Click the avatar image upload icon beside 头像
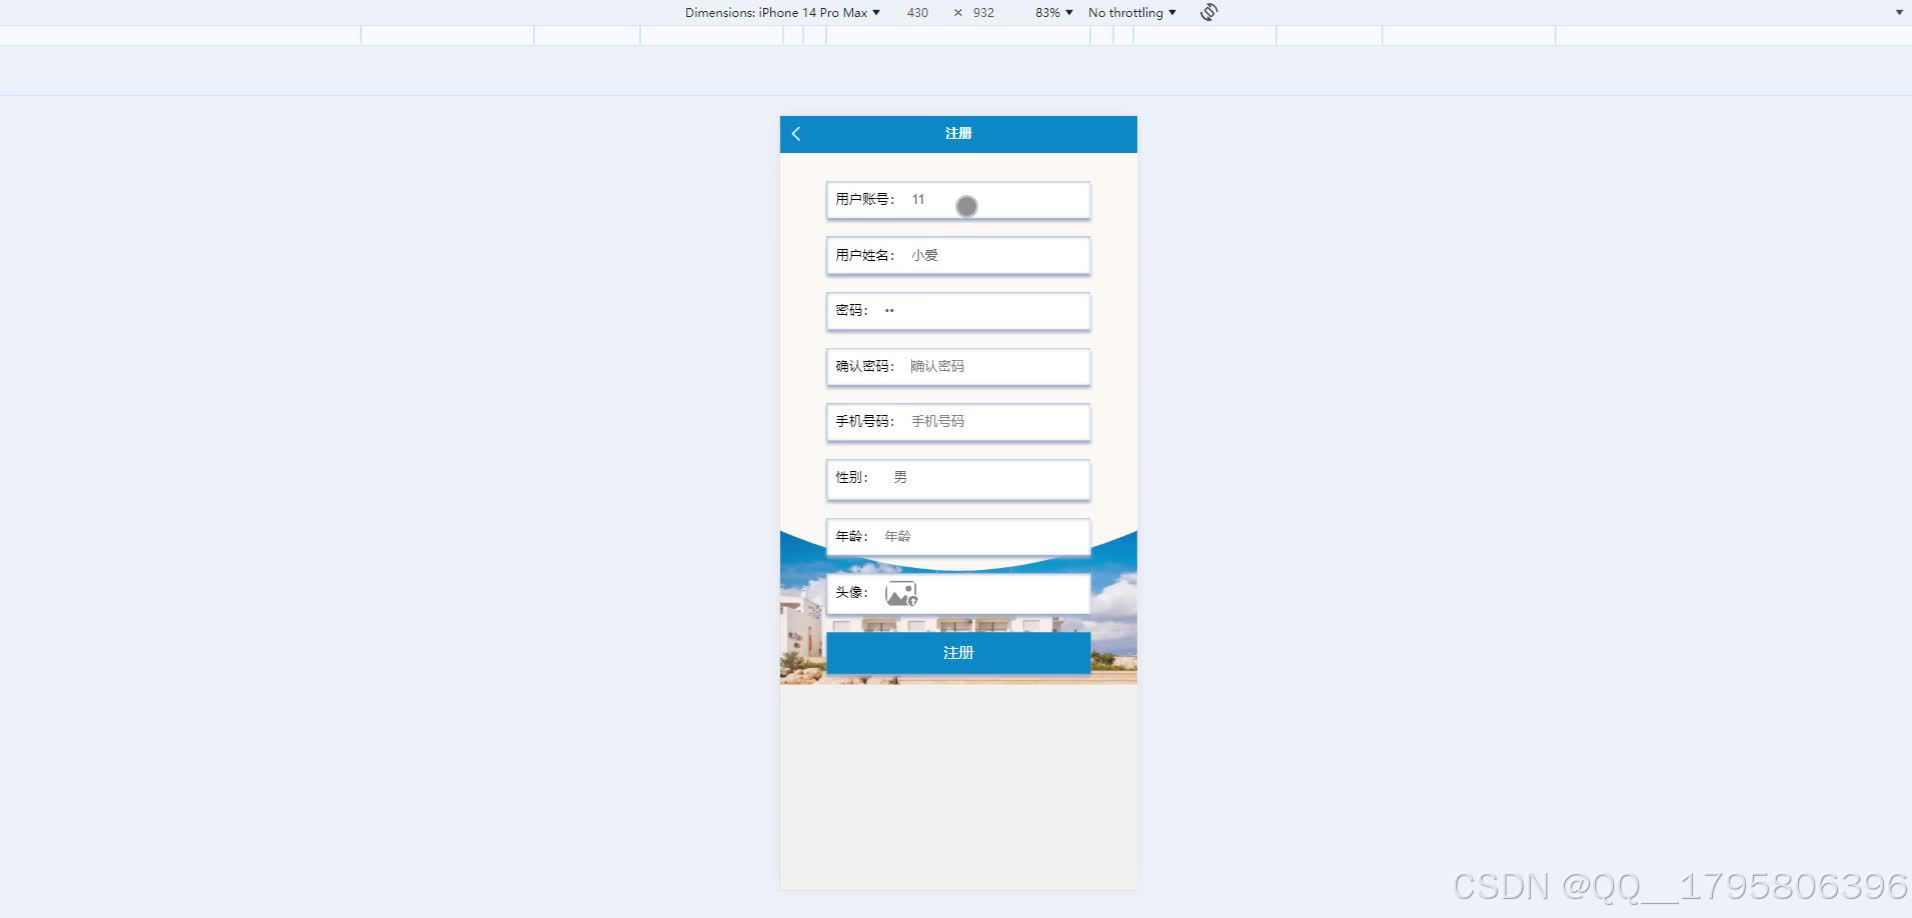This screenshot has width=1912, height=918. [901, 592]
